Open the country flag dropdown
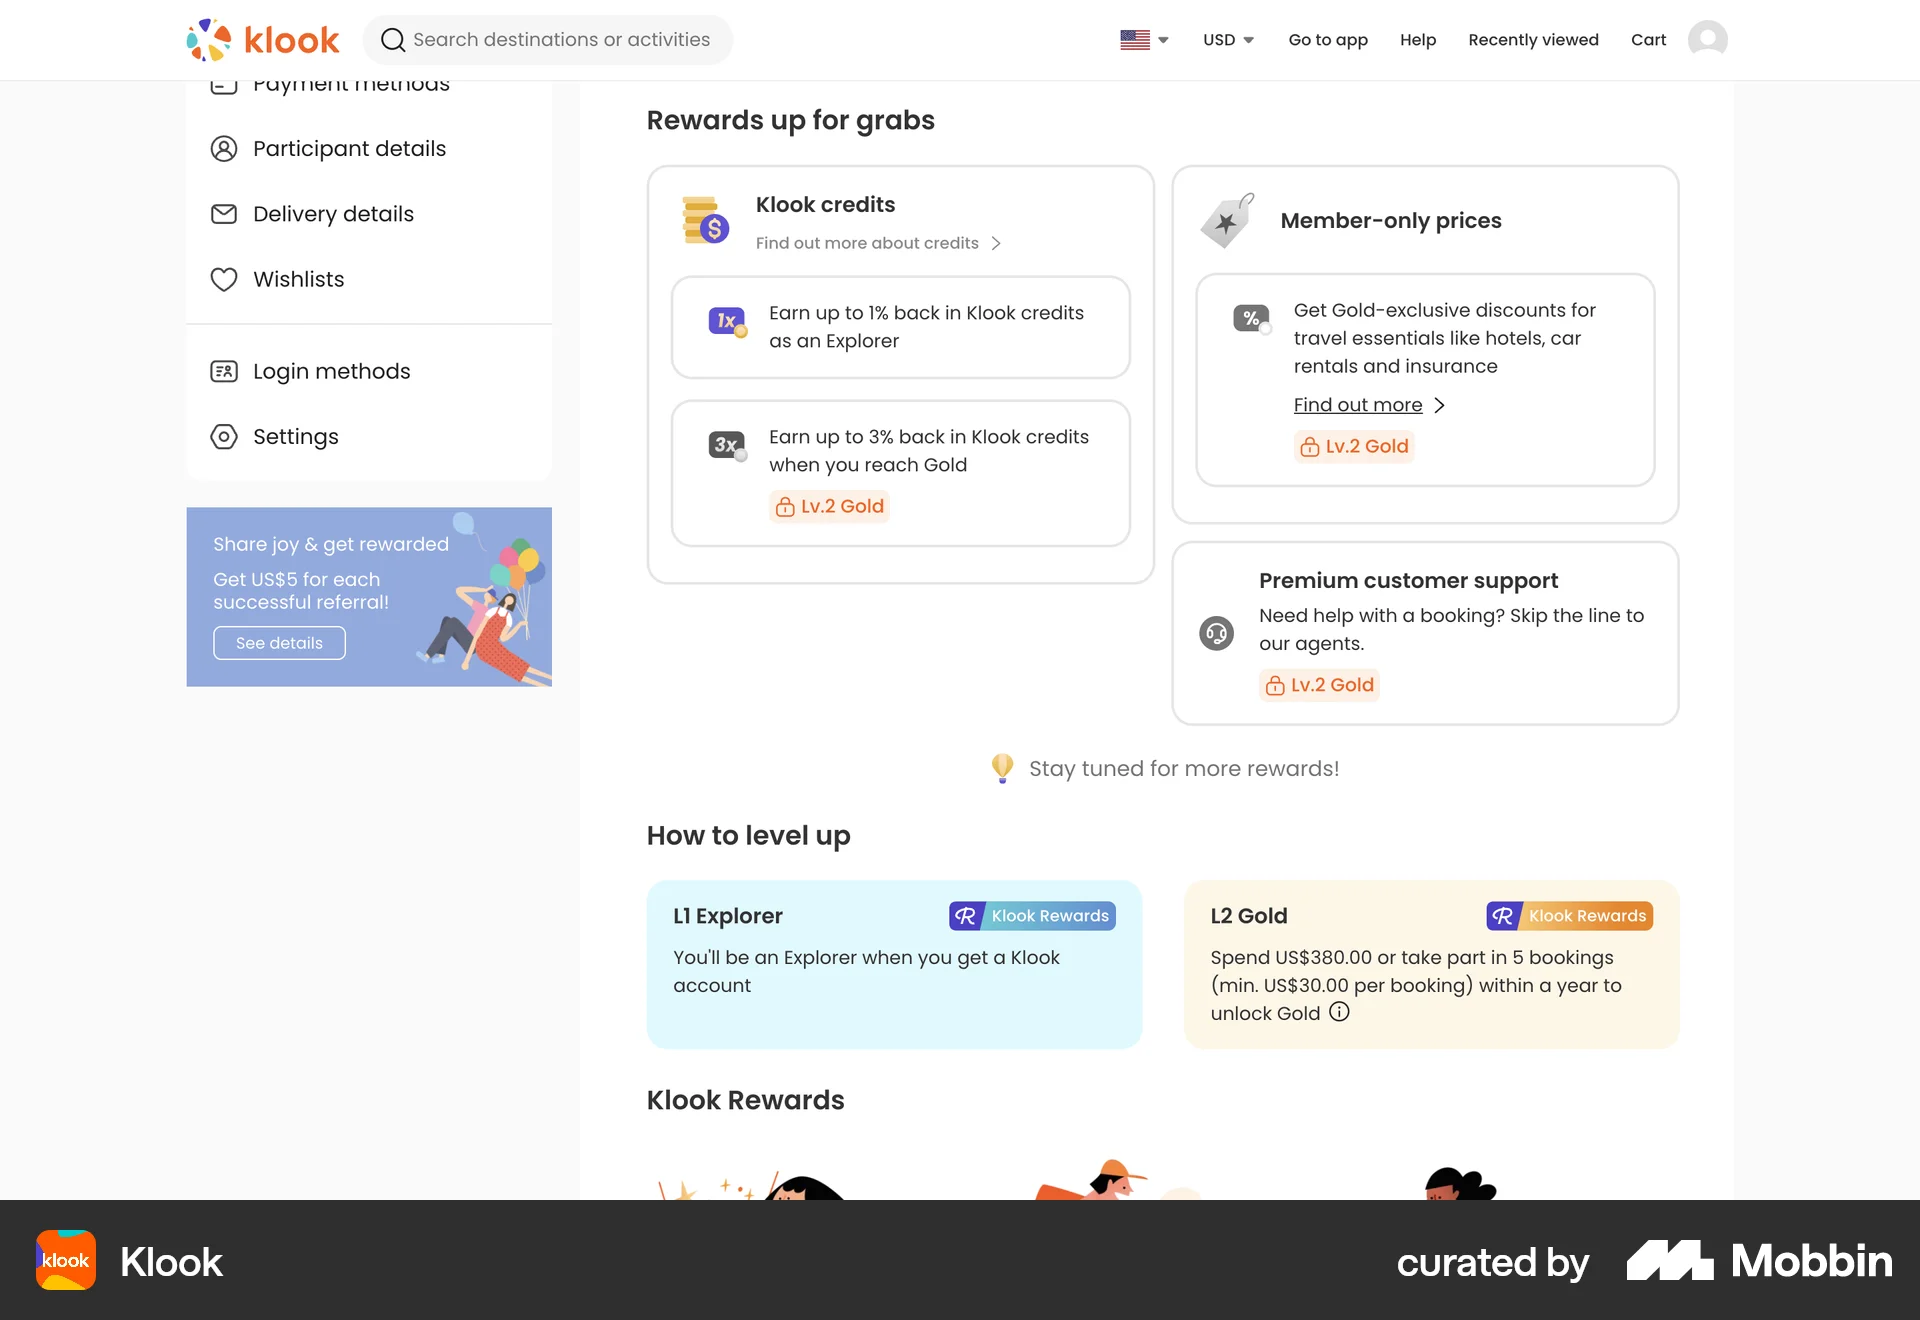 pos(1144,40)
